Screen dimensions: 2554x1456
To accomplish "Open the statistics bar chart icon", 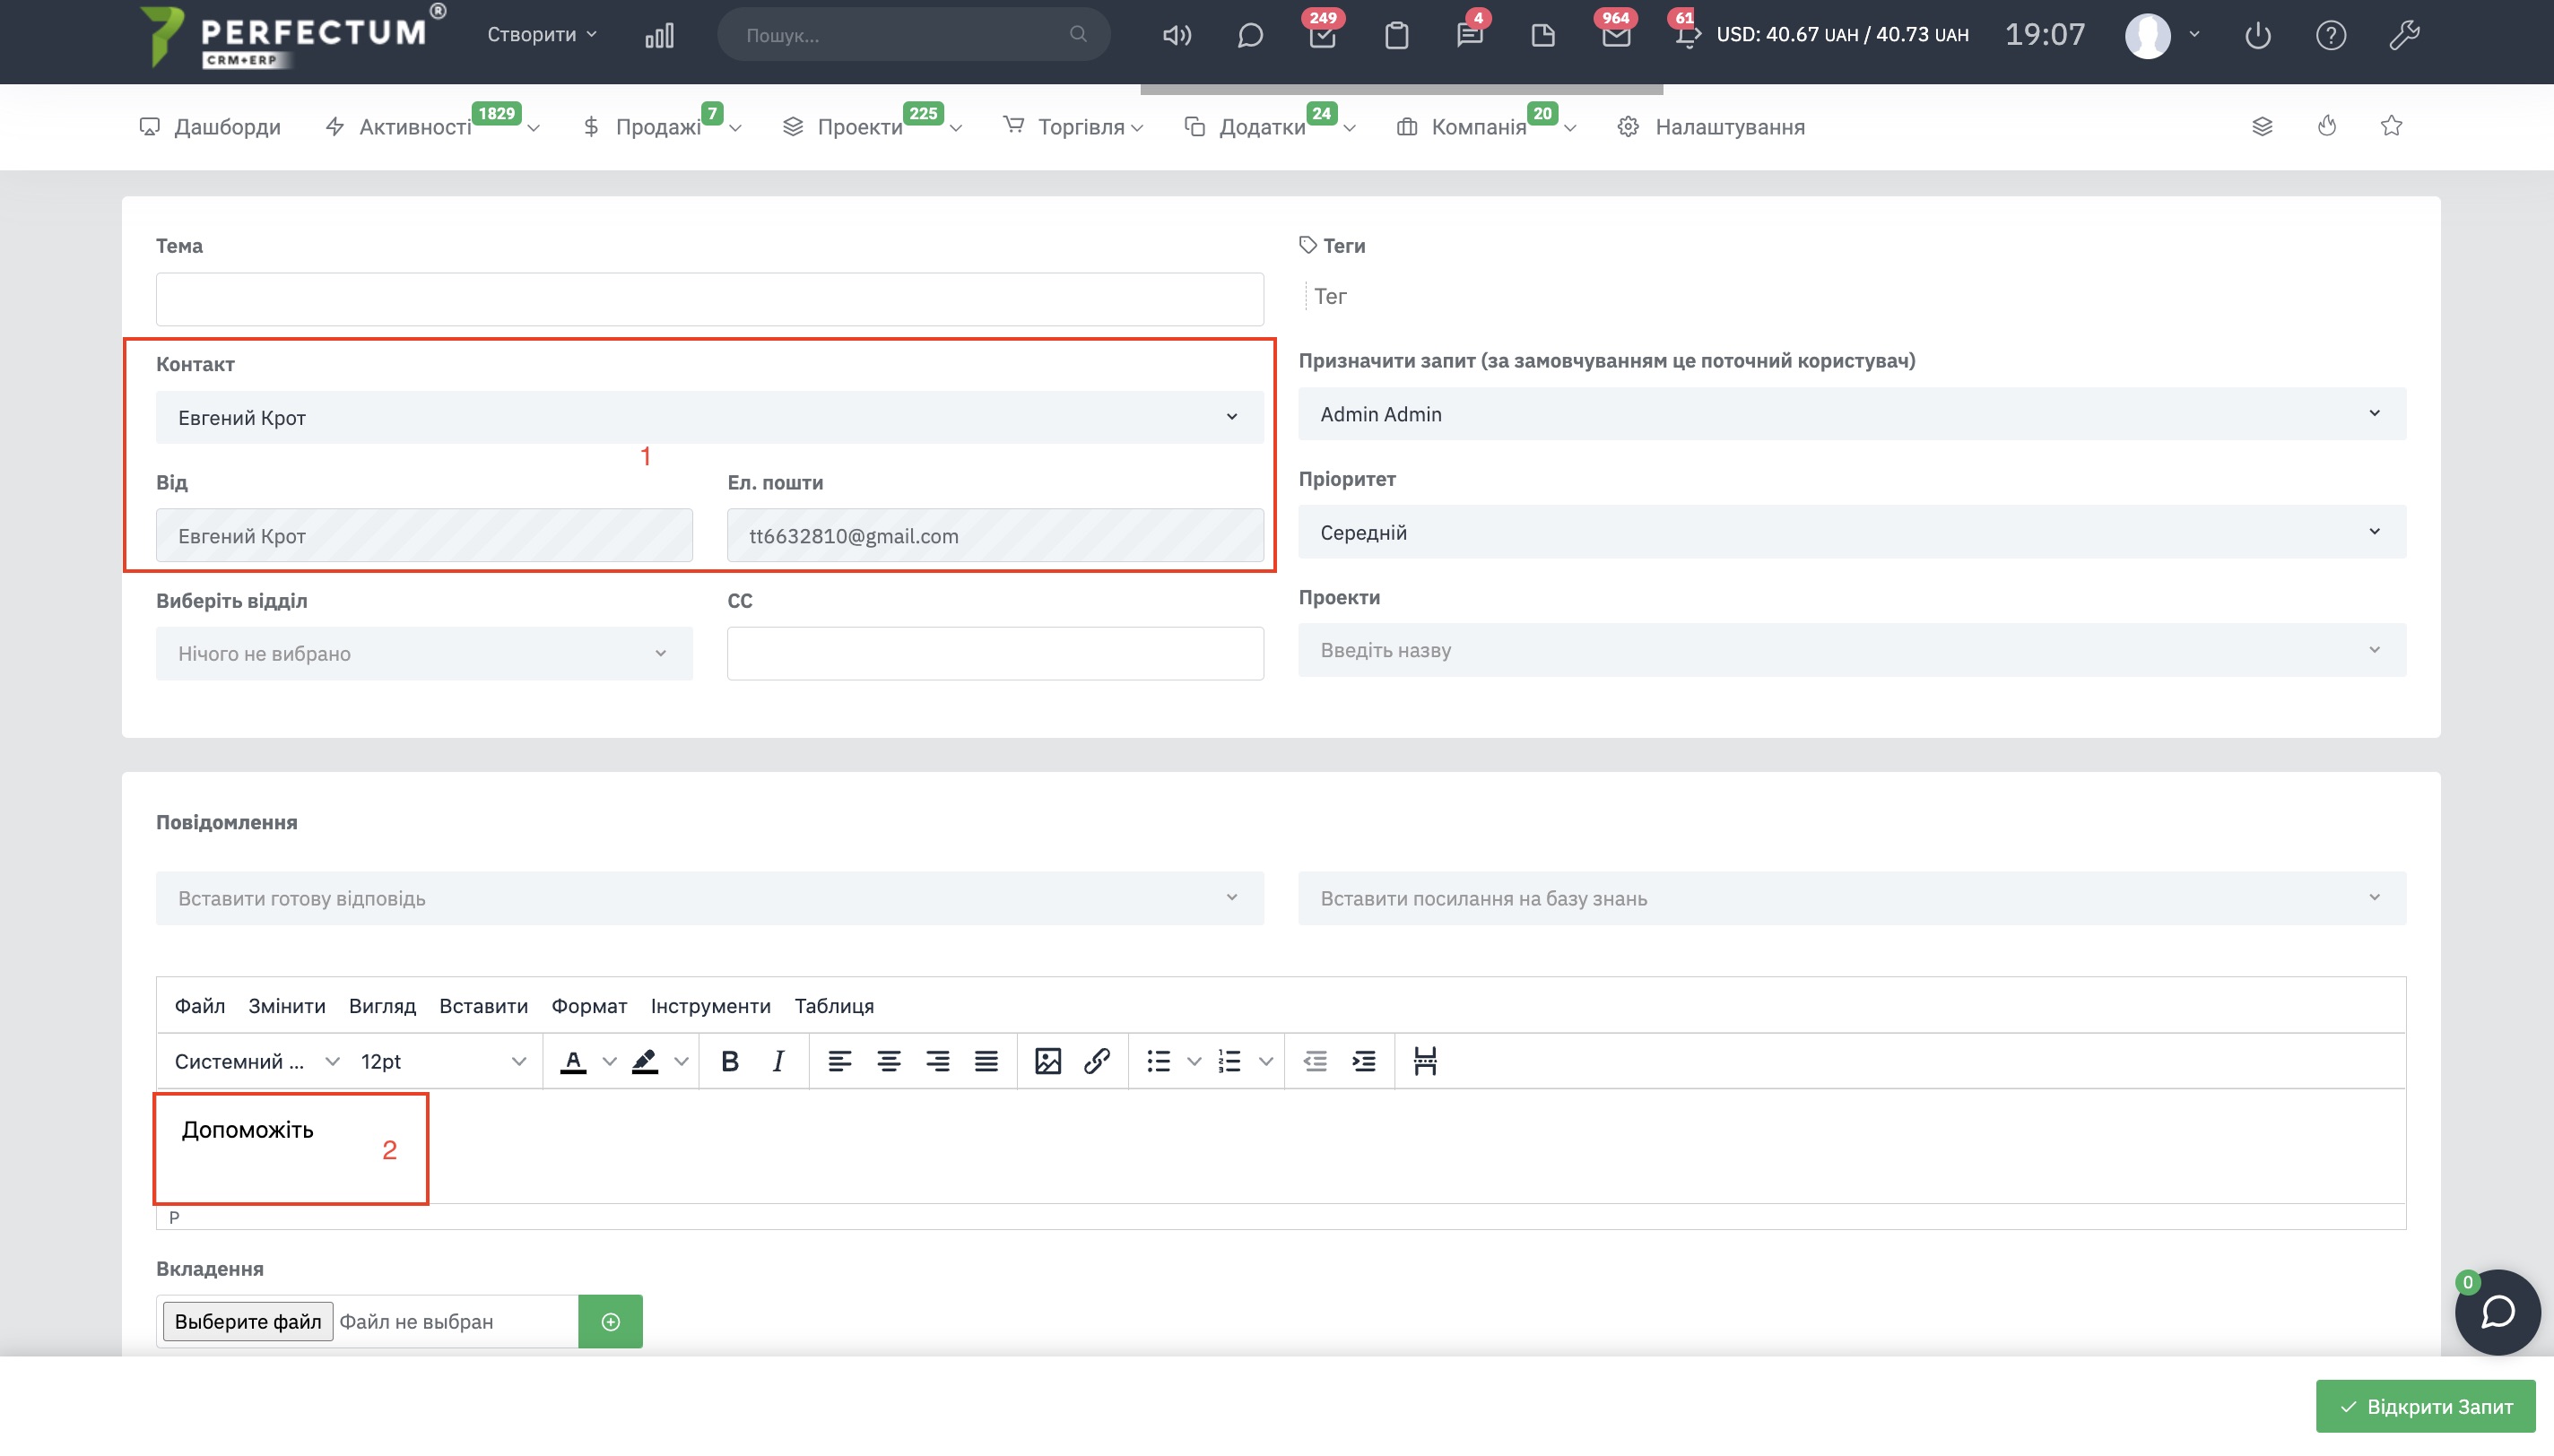I will pos(659,36).
